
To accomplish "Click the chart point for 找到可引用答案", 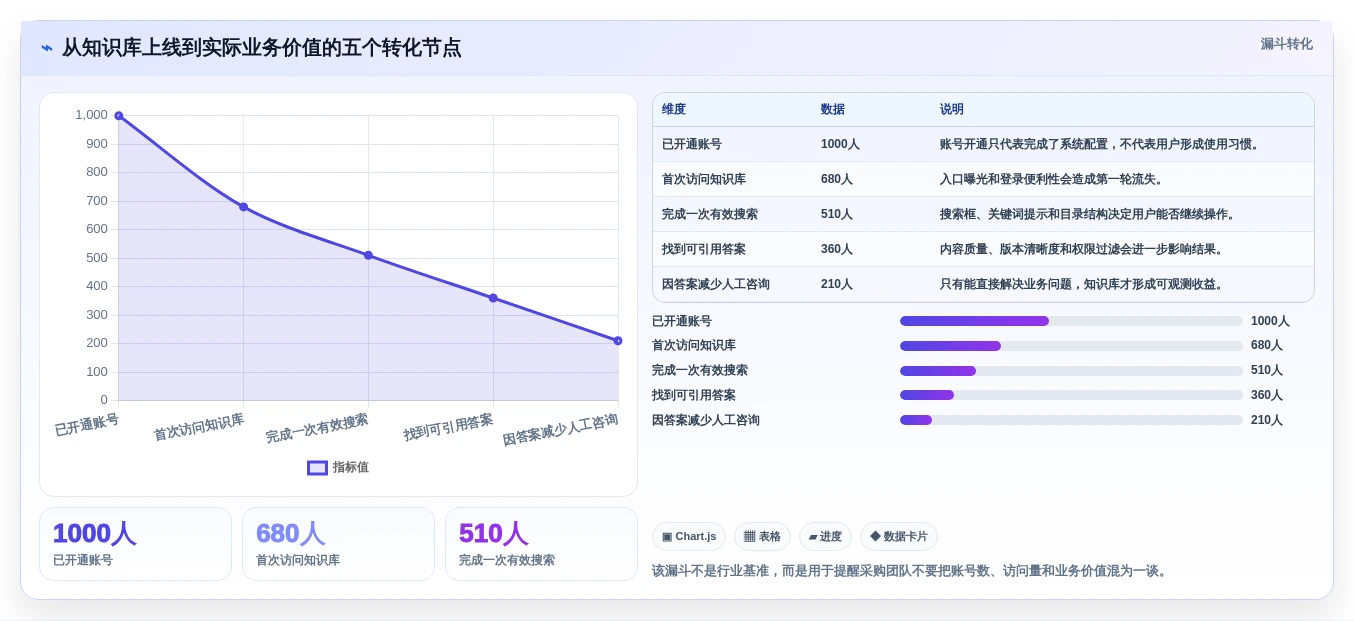I will (x=493, y=298).
